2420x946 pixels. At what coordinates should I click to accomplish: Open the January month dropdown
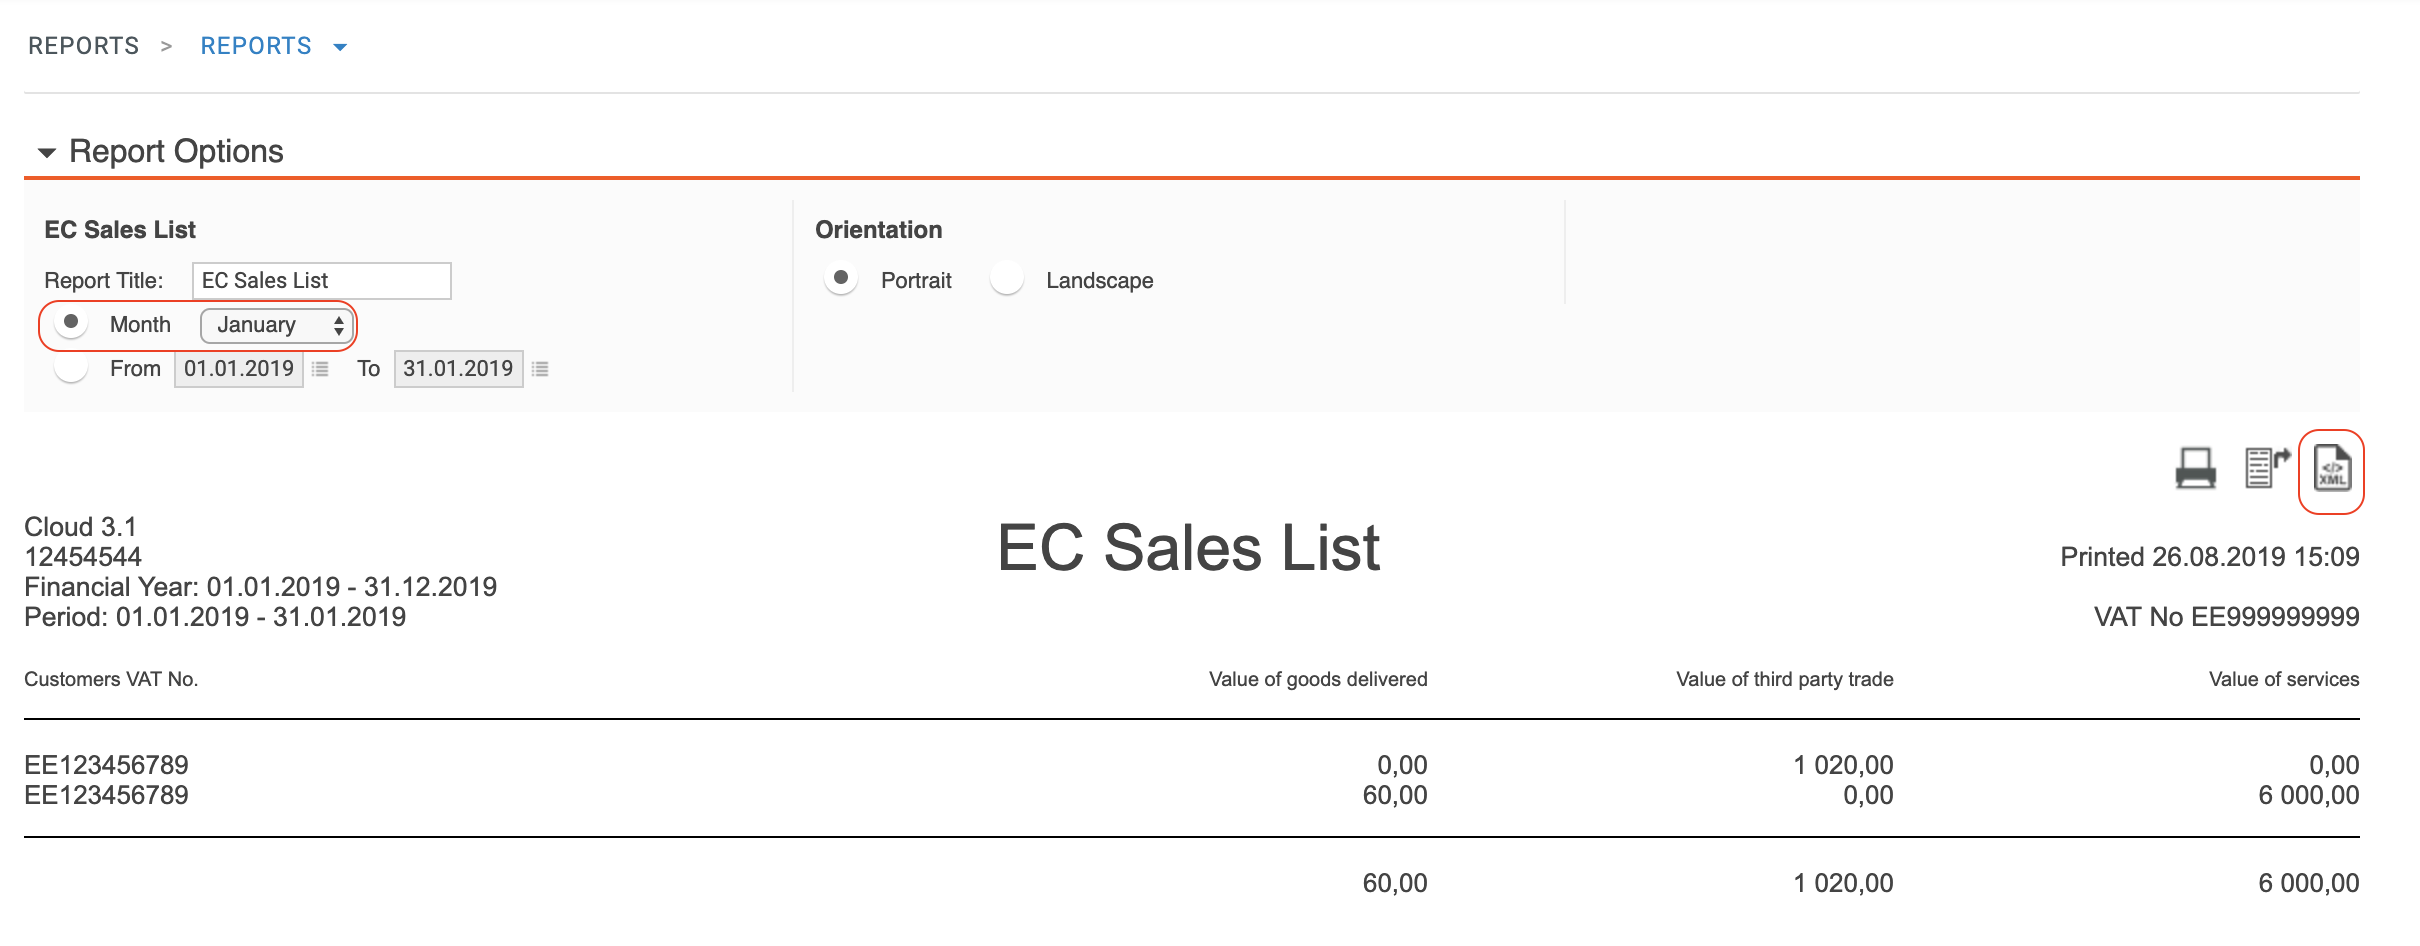coord(277,325)
